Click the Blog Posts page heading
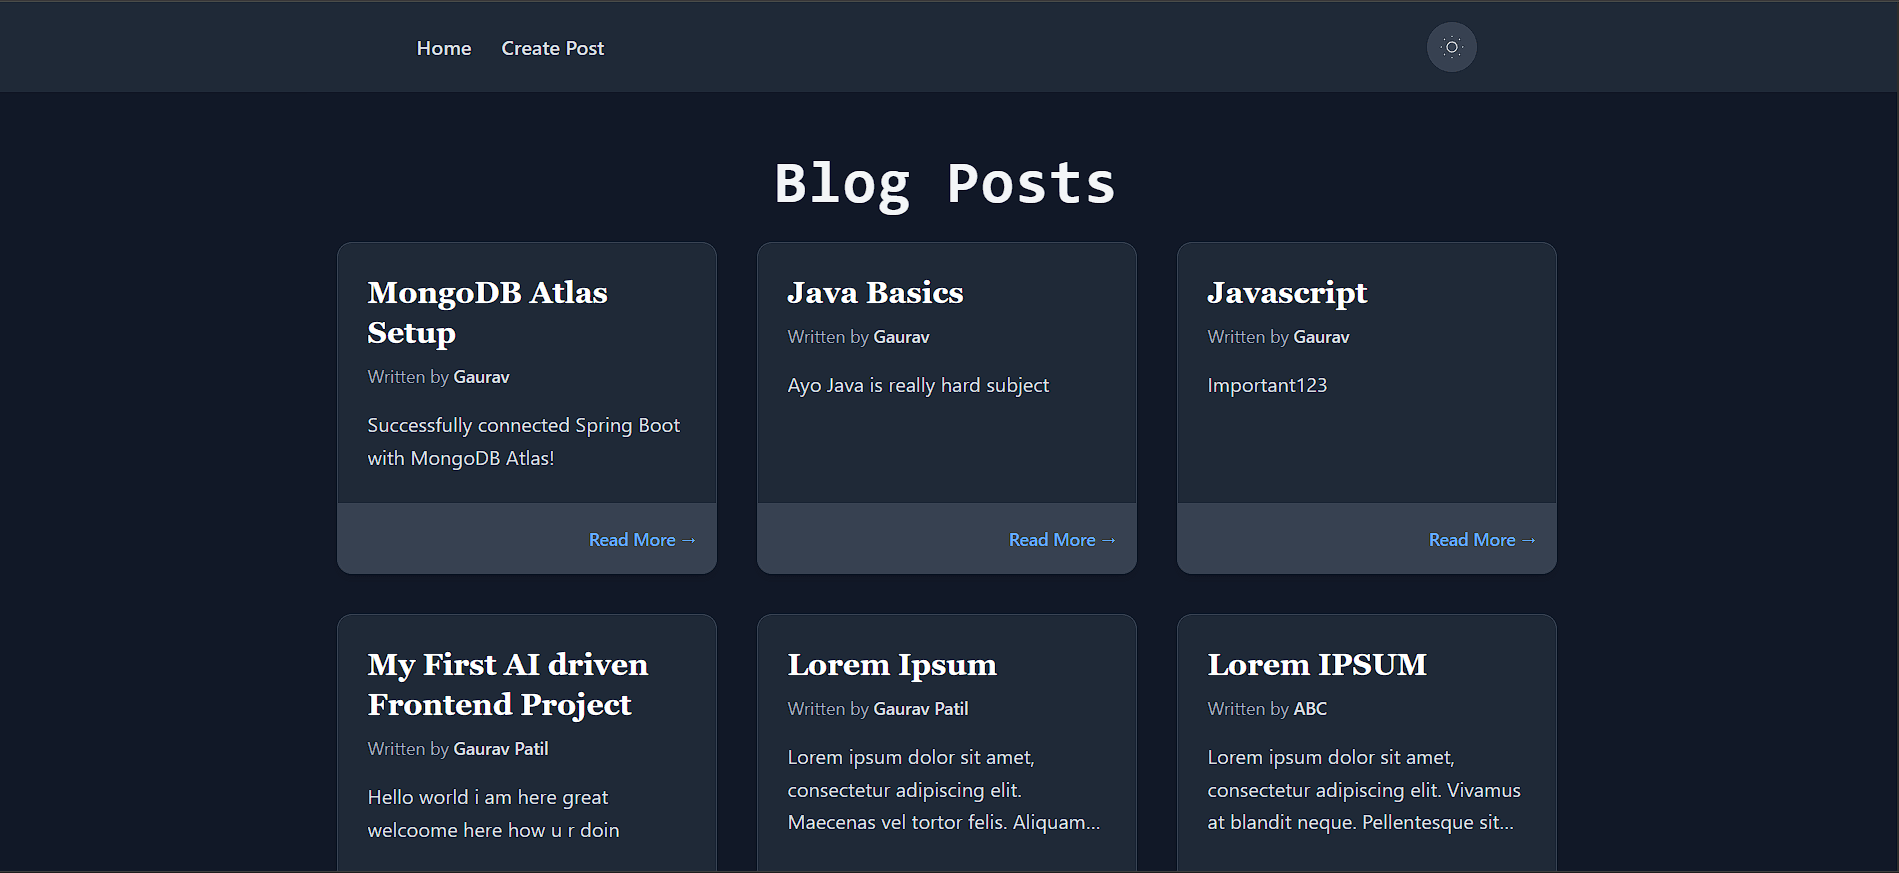The width and height of the screenshot is (1899, 873). [x=945, y=184]
